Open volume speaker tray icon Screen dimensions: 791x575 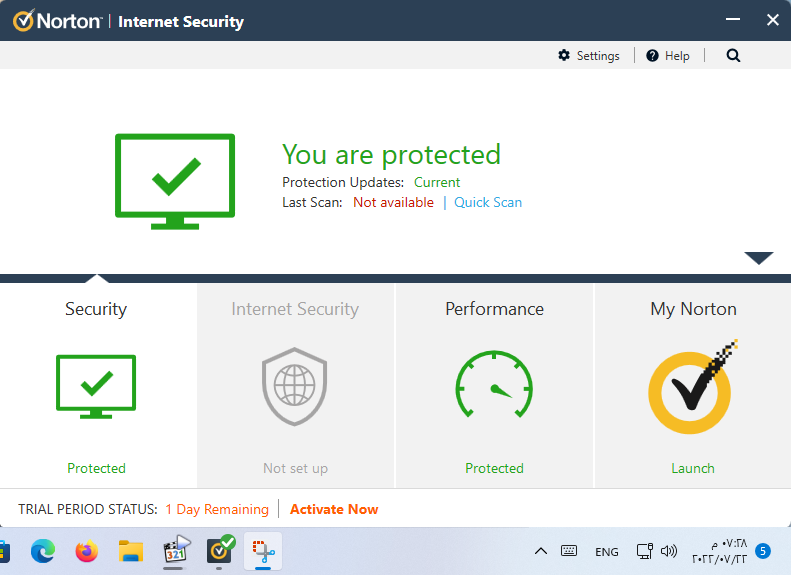coord(669,551)
